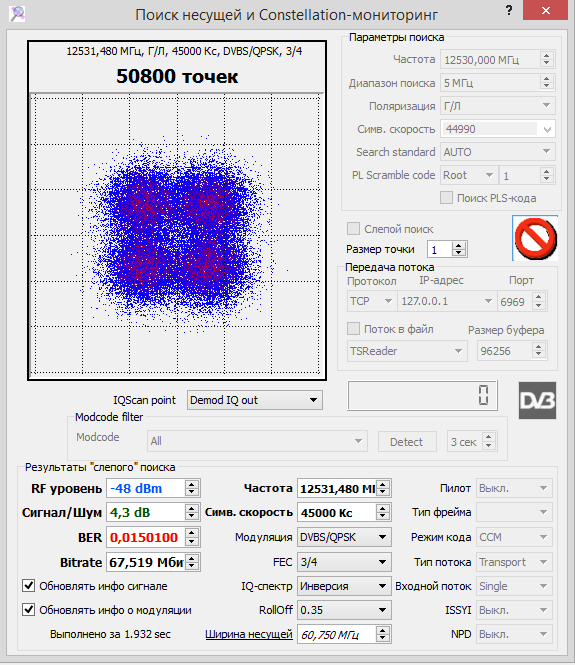Expand the Симв. скорость combo box
The height and width of the screenshot is (665, 575).
click(547, 129)
